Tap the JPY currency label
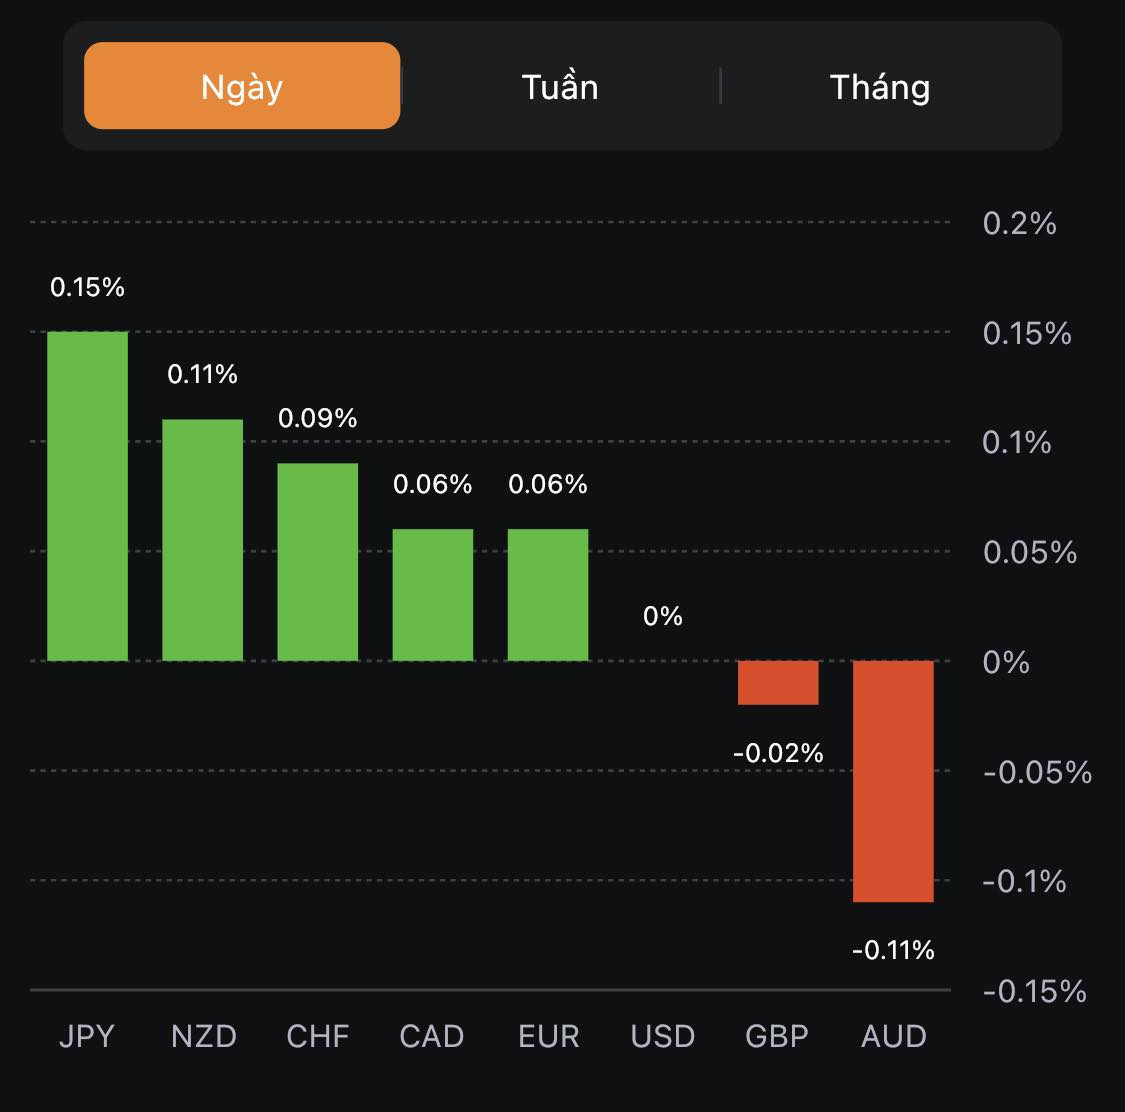The height and width of the screenshot is (1112, 1125). 87,1036
